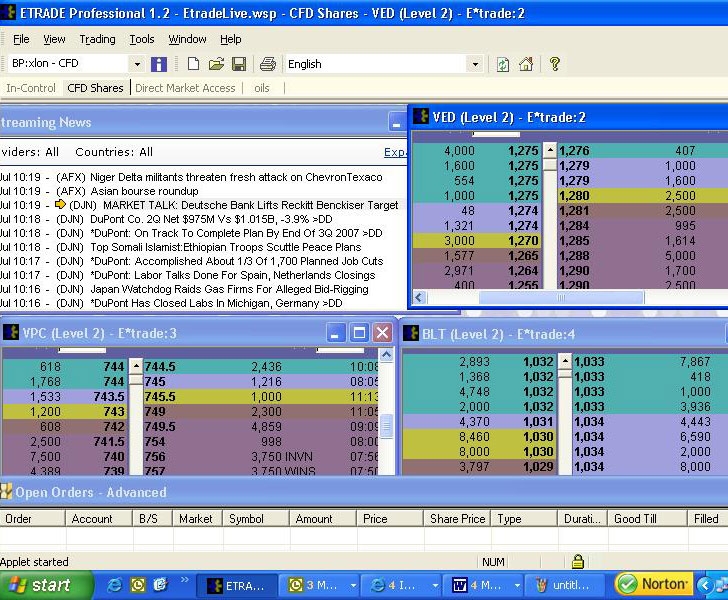
Task: Open the Tools menu
Action: (x=142, y=39)
